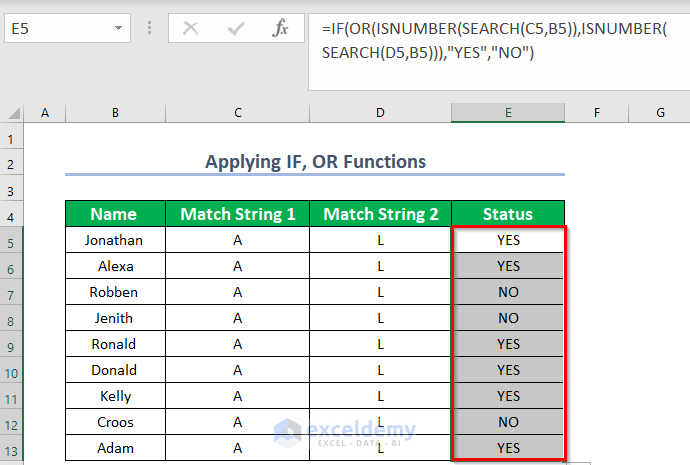Image resolution: width=690 pixels, height=465 pixels.
Task: Open the Insert Function fx dialog
Action: pyautogui.click(x=281, y=29)
